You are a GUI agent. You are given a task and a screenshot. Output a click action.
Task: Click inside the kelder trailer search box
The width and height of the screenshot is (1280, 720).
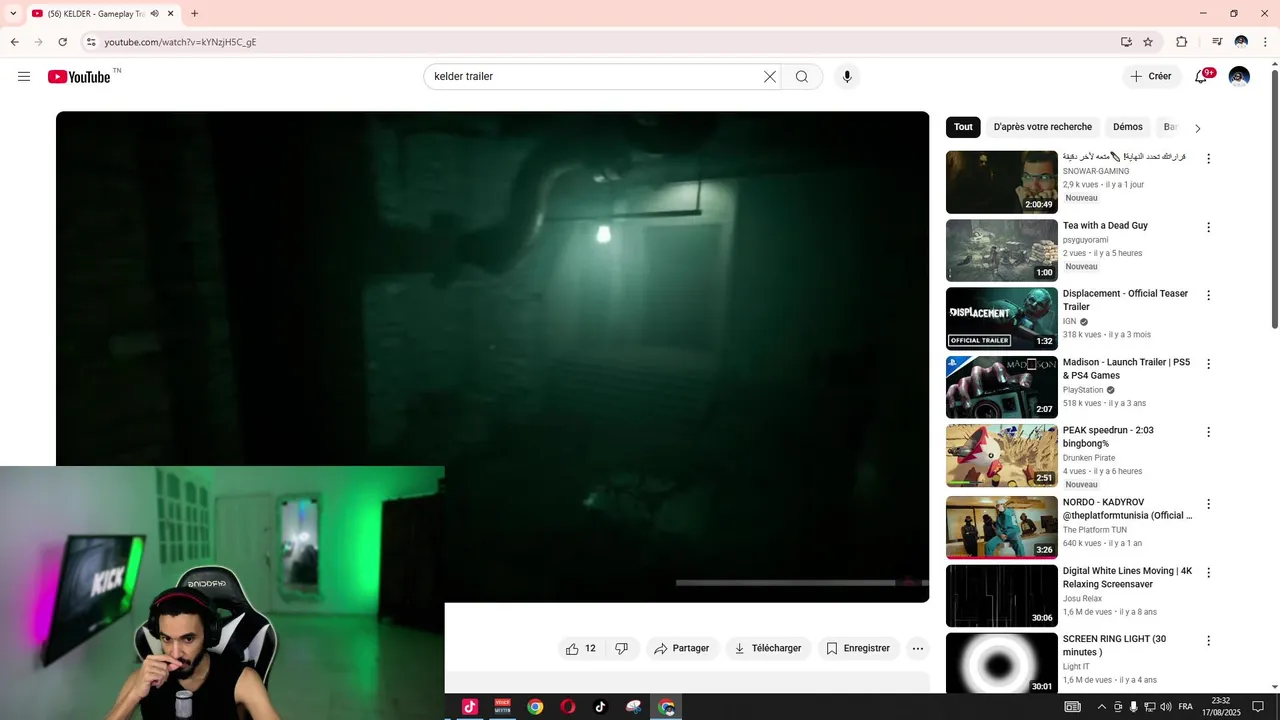tap(595, 77)
